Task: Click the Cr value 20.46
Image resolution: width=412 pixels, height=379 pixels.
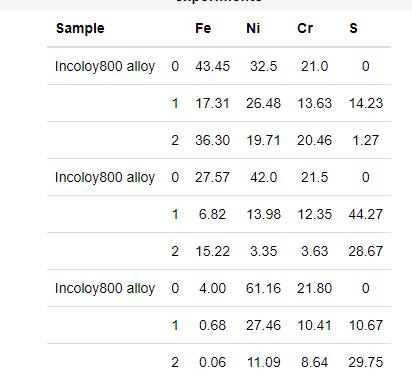Action: tap(314, 140)
